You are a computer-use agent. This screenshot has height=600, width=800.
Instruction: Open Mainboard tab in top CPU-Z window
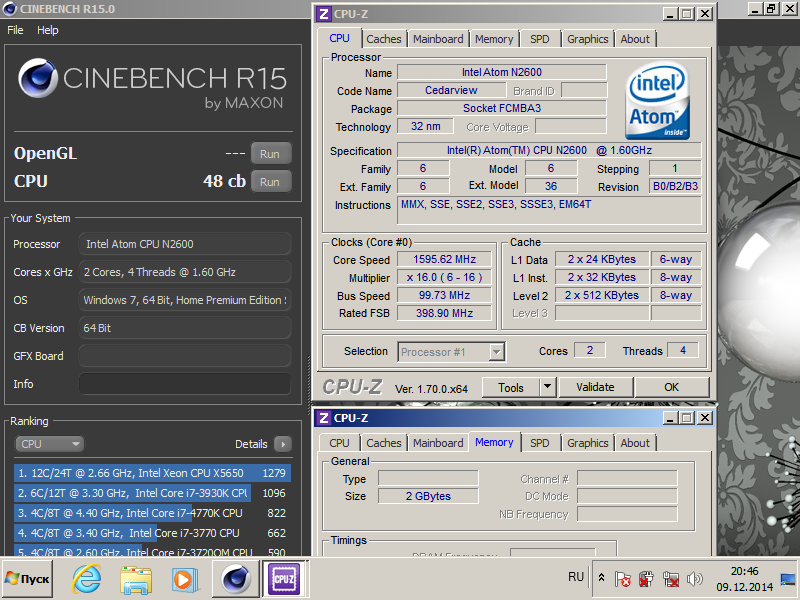(438, 39)
